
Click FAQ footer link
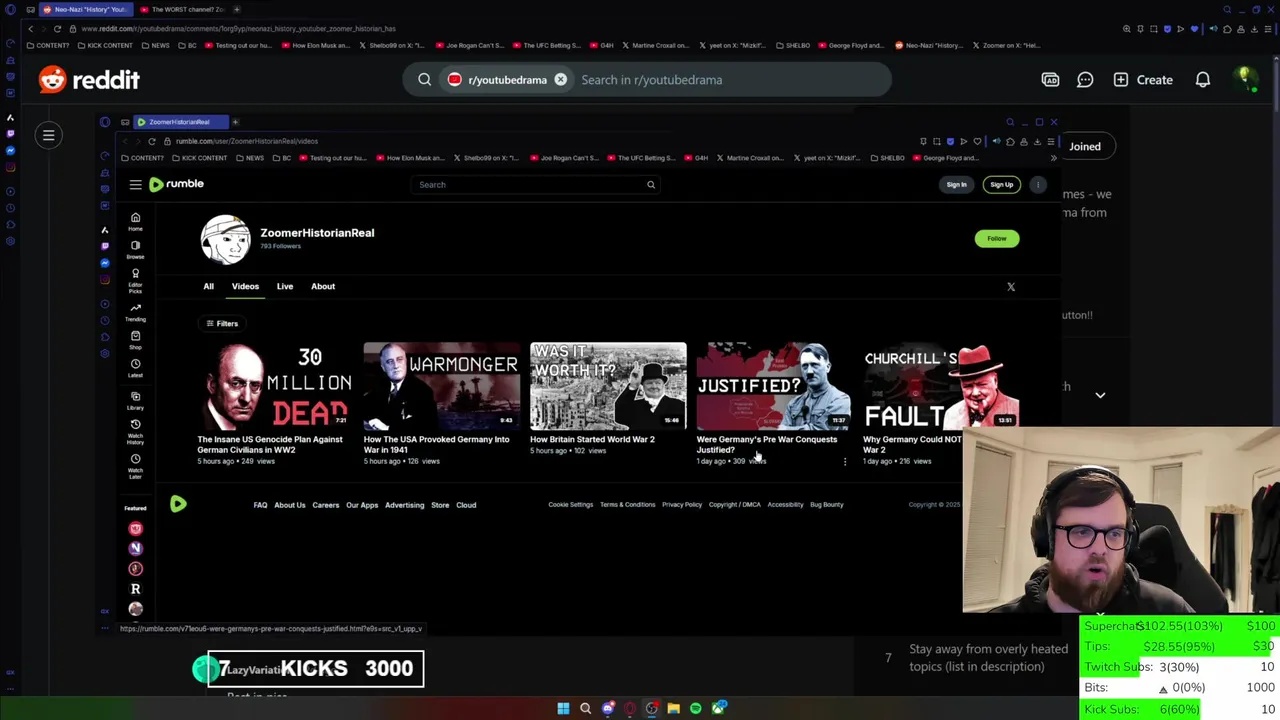(x=260, y=505)
